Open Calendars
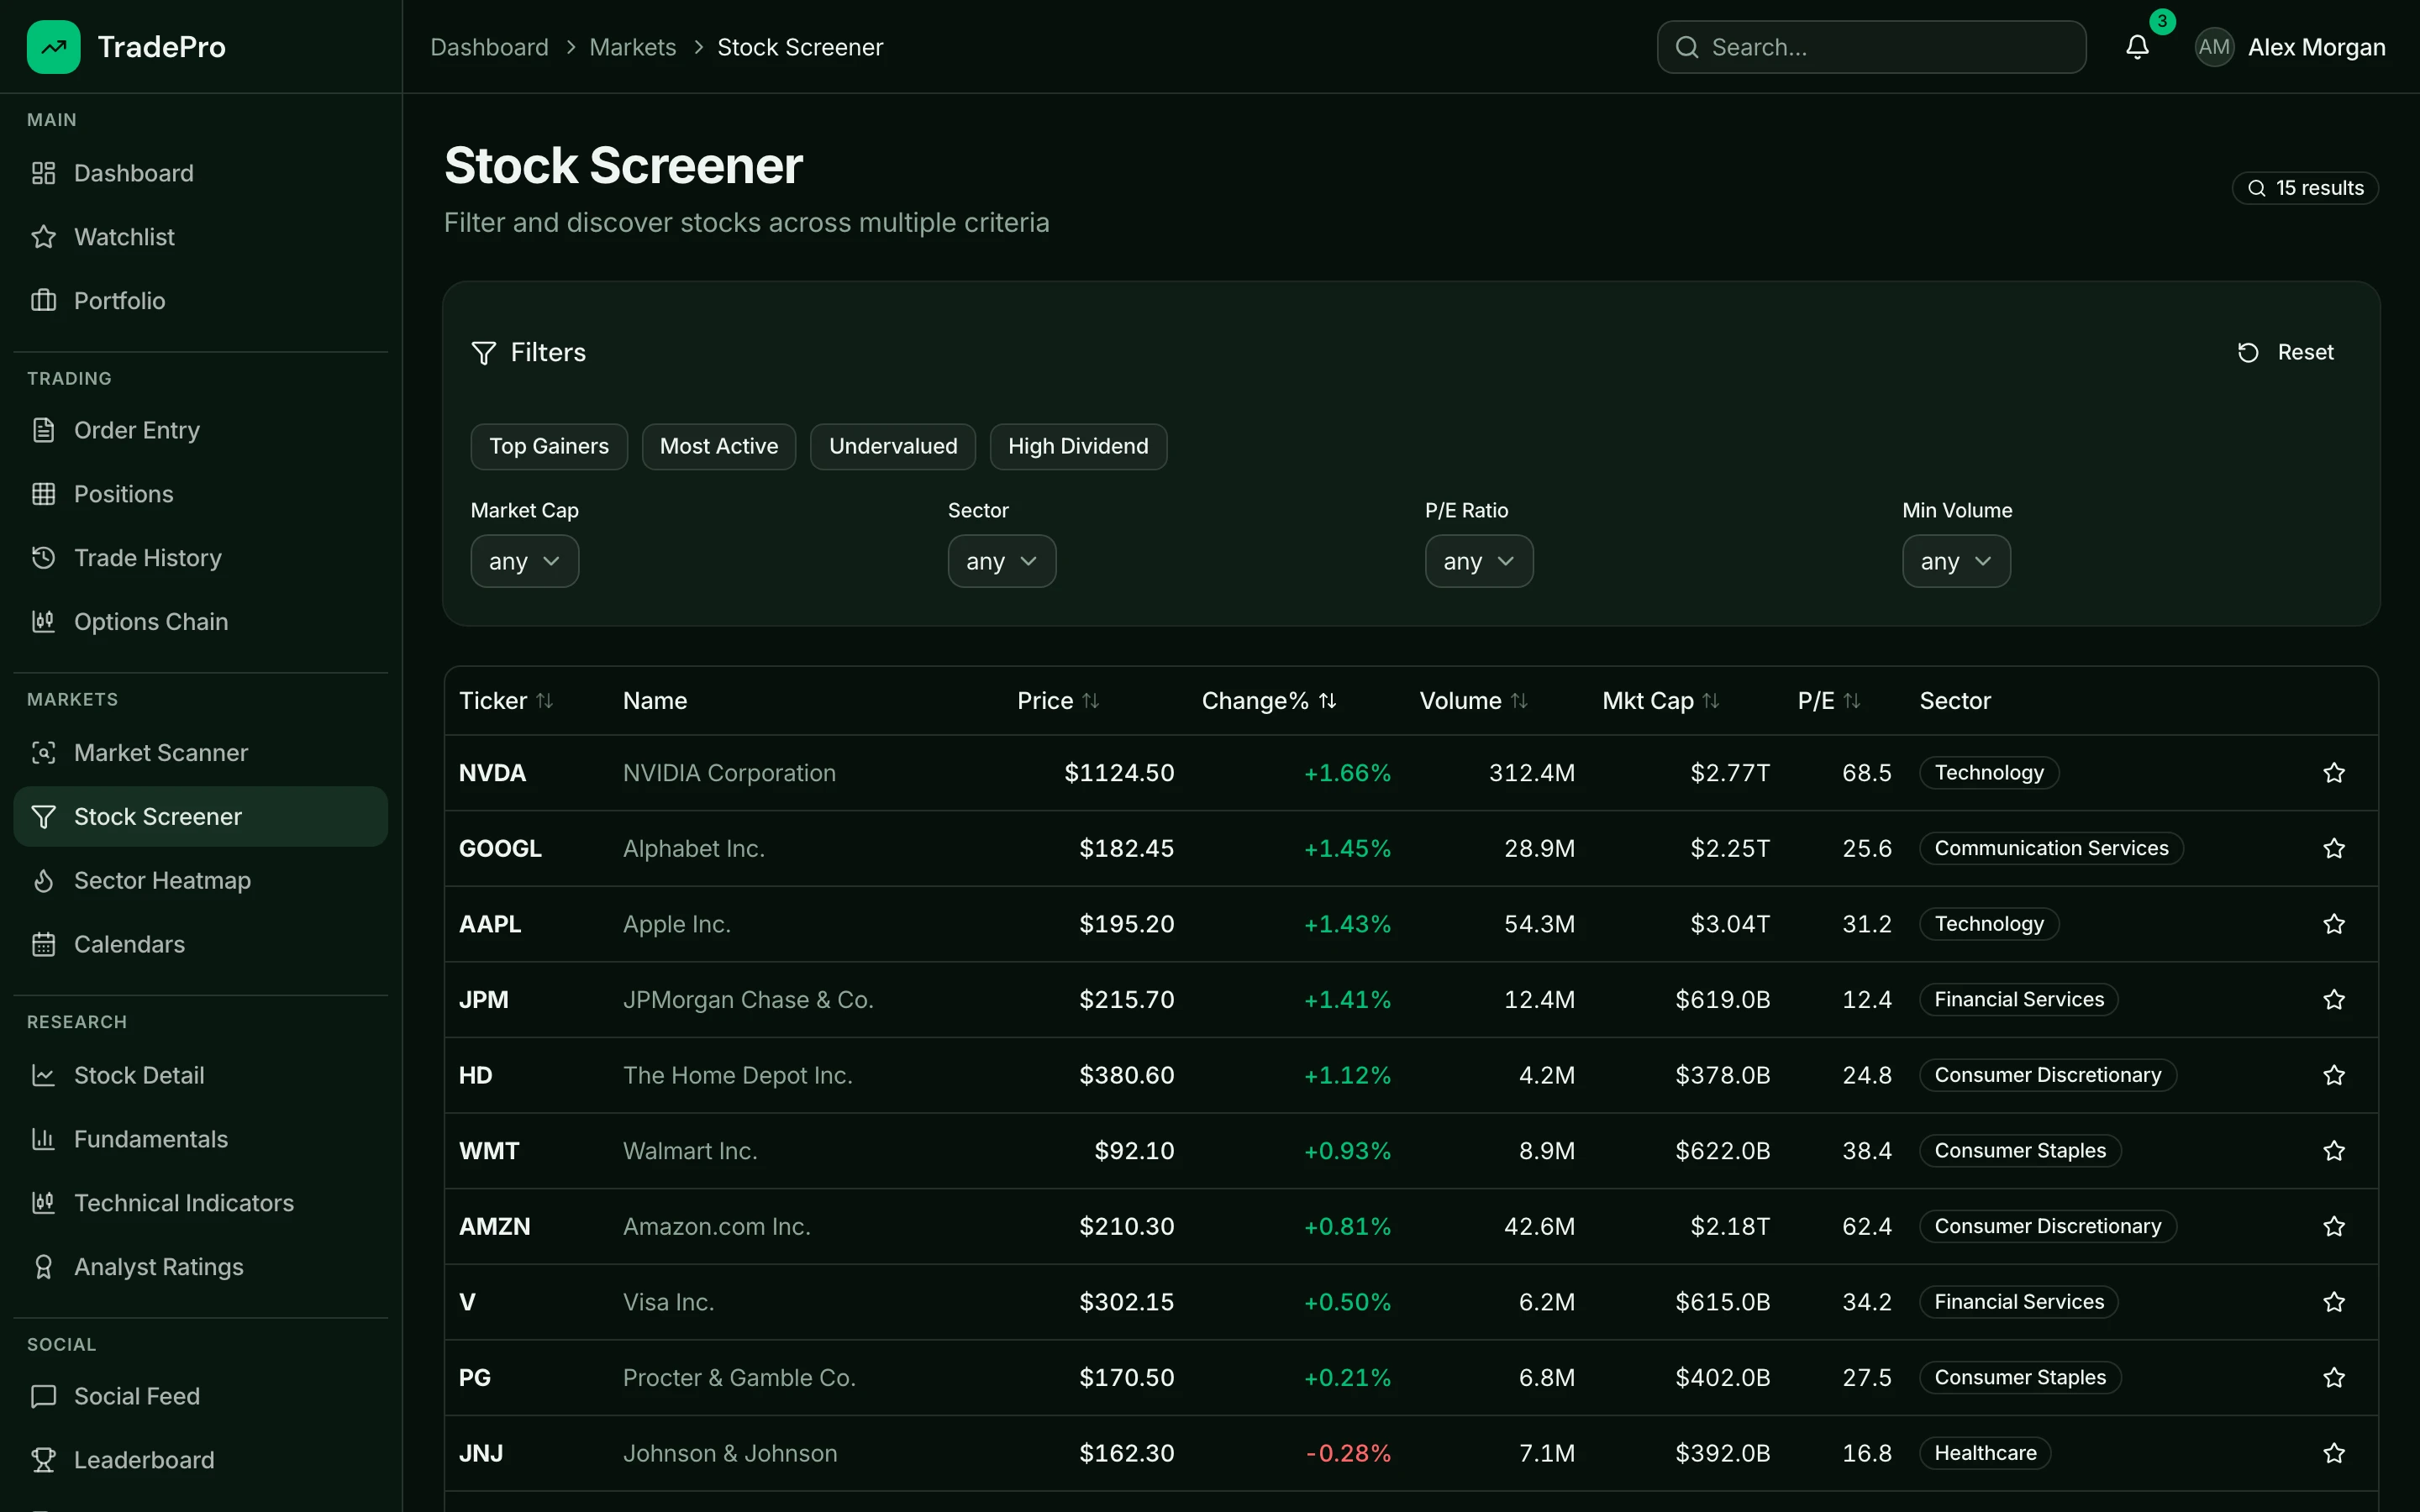Image resolution: width=2420 pixels, height=1512 pixels. click(x=200, y=945)
